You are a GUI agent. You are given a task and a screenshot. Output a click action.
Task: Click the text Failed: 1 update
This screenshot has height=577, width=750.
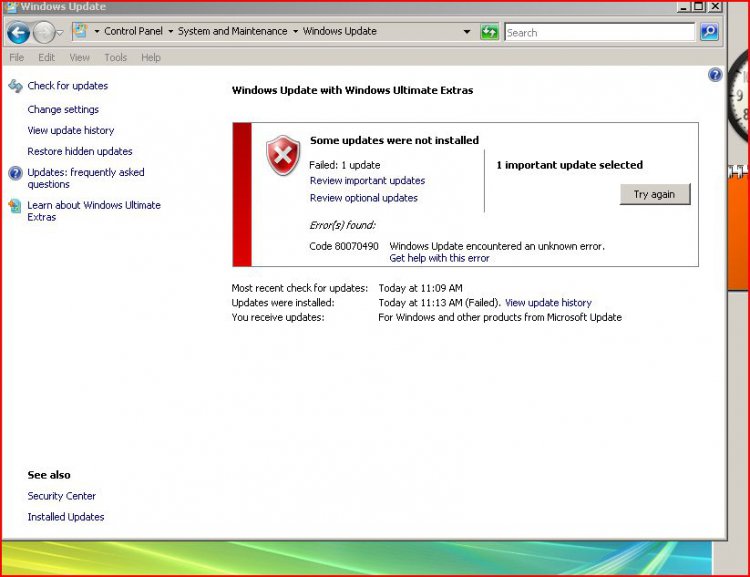click(x=345, y=165)
